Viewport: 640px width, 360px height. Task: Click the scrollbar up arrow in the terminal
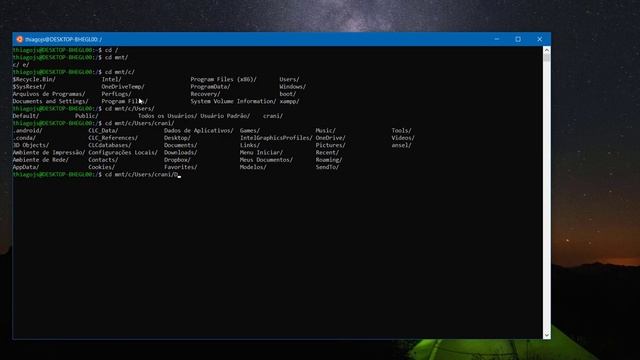tap(547, 50)
